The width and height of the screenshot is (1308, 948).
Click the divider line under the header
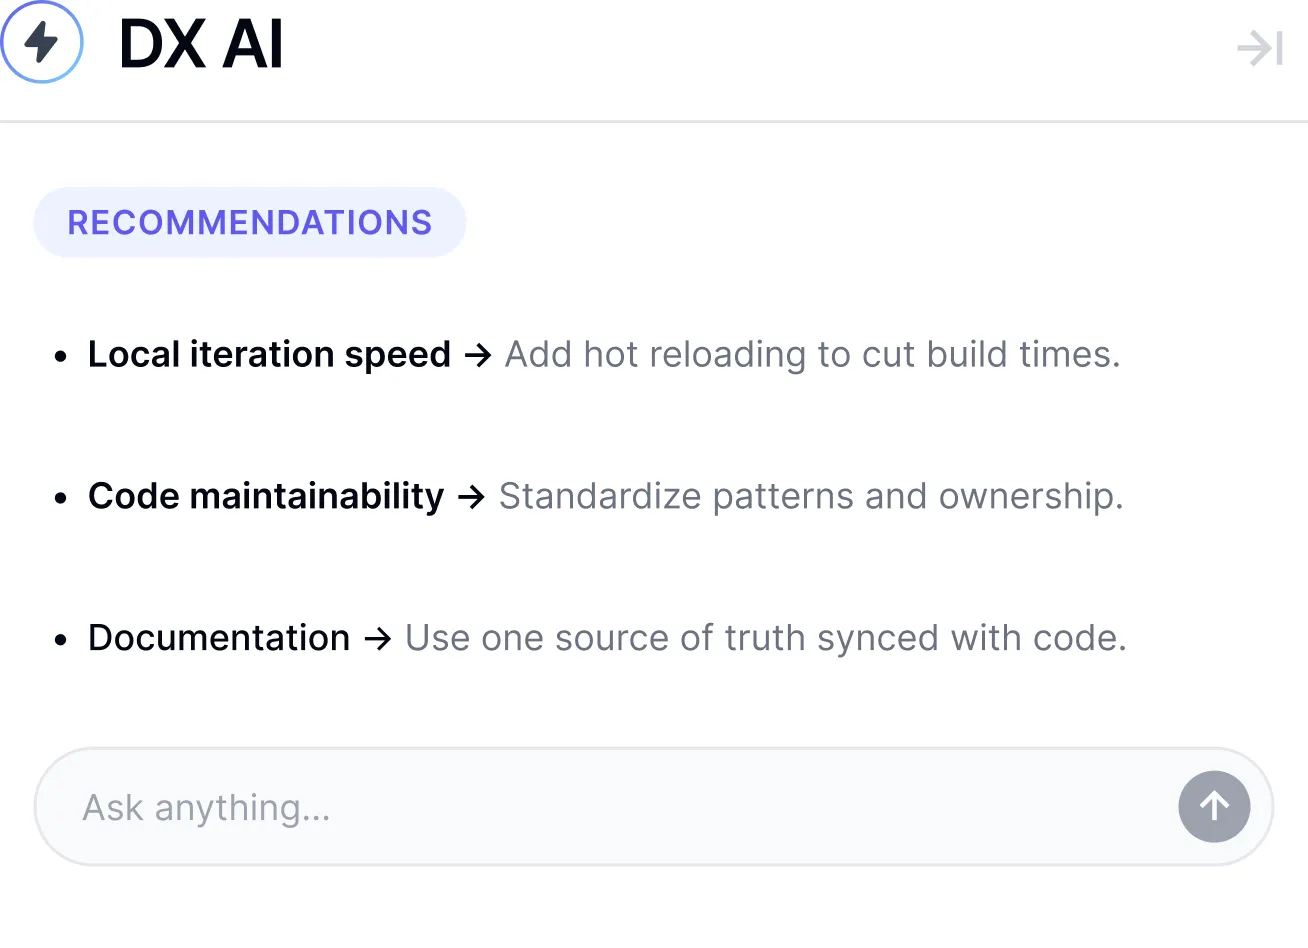654,122
